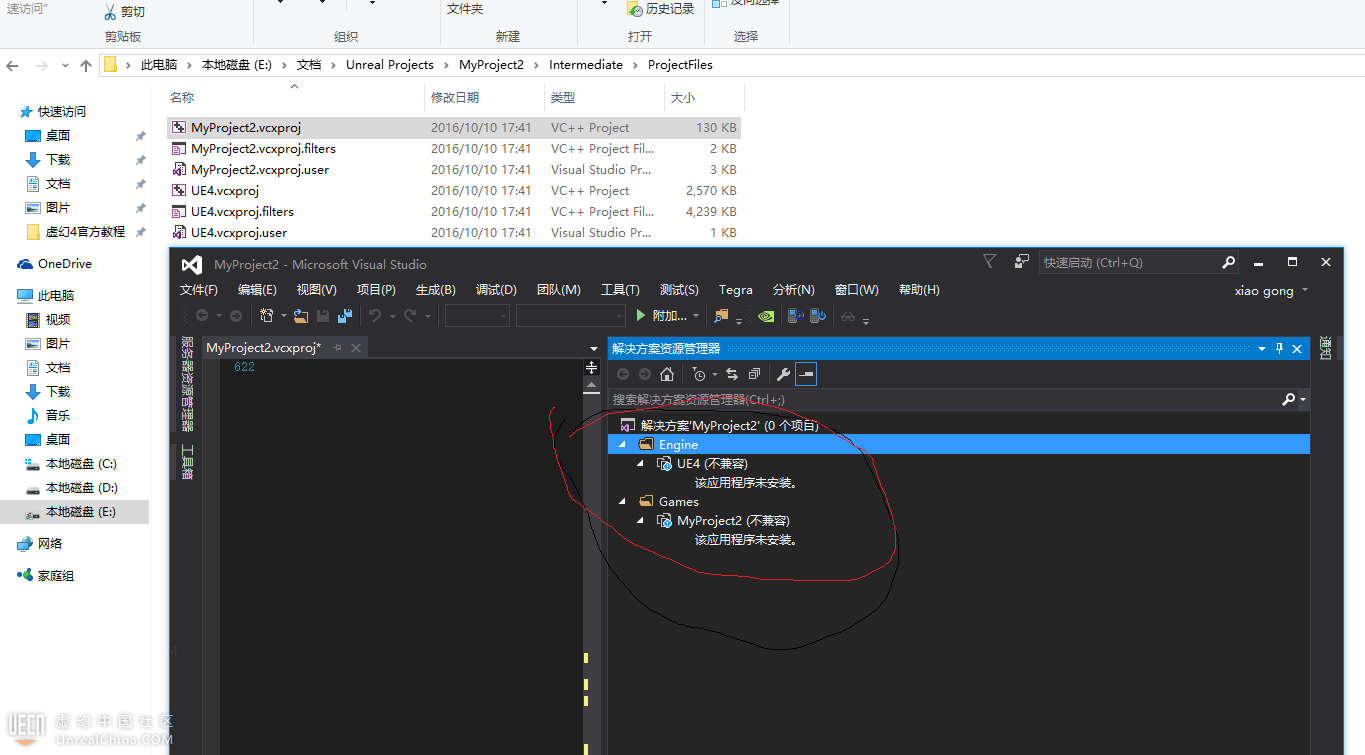Open Properties with the wrench icon
This screenshot has height=755, width=1365.
(784, 374)
